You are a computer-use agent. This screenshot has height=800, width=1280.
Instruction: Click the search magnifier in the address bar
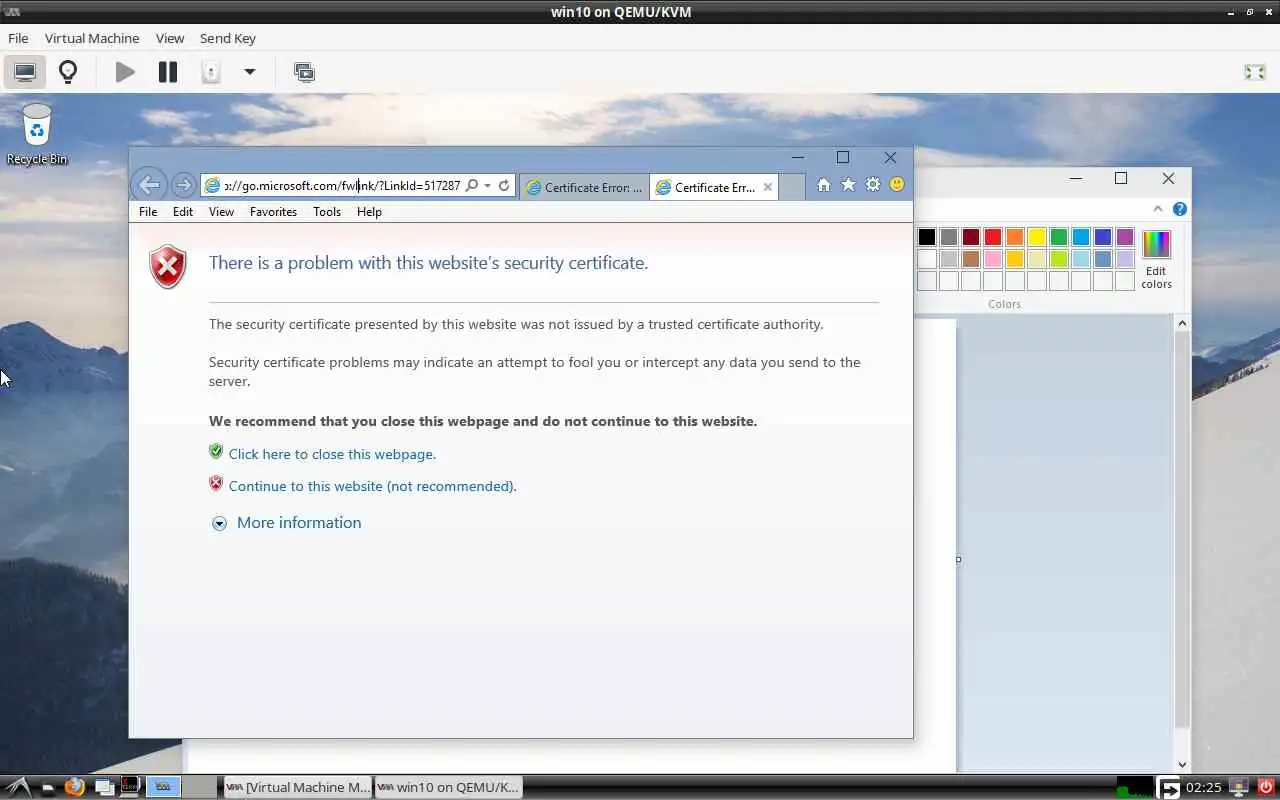point(472,186)
